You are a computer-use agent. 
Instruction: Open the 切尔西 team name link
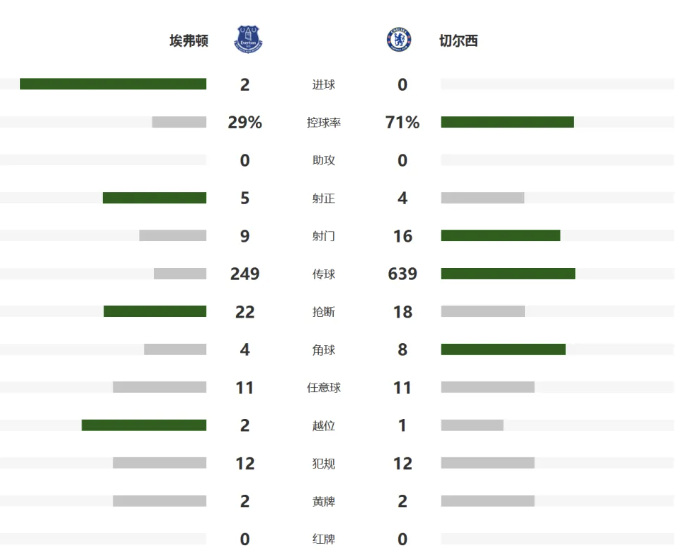click(458, 41)
